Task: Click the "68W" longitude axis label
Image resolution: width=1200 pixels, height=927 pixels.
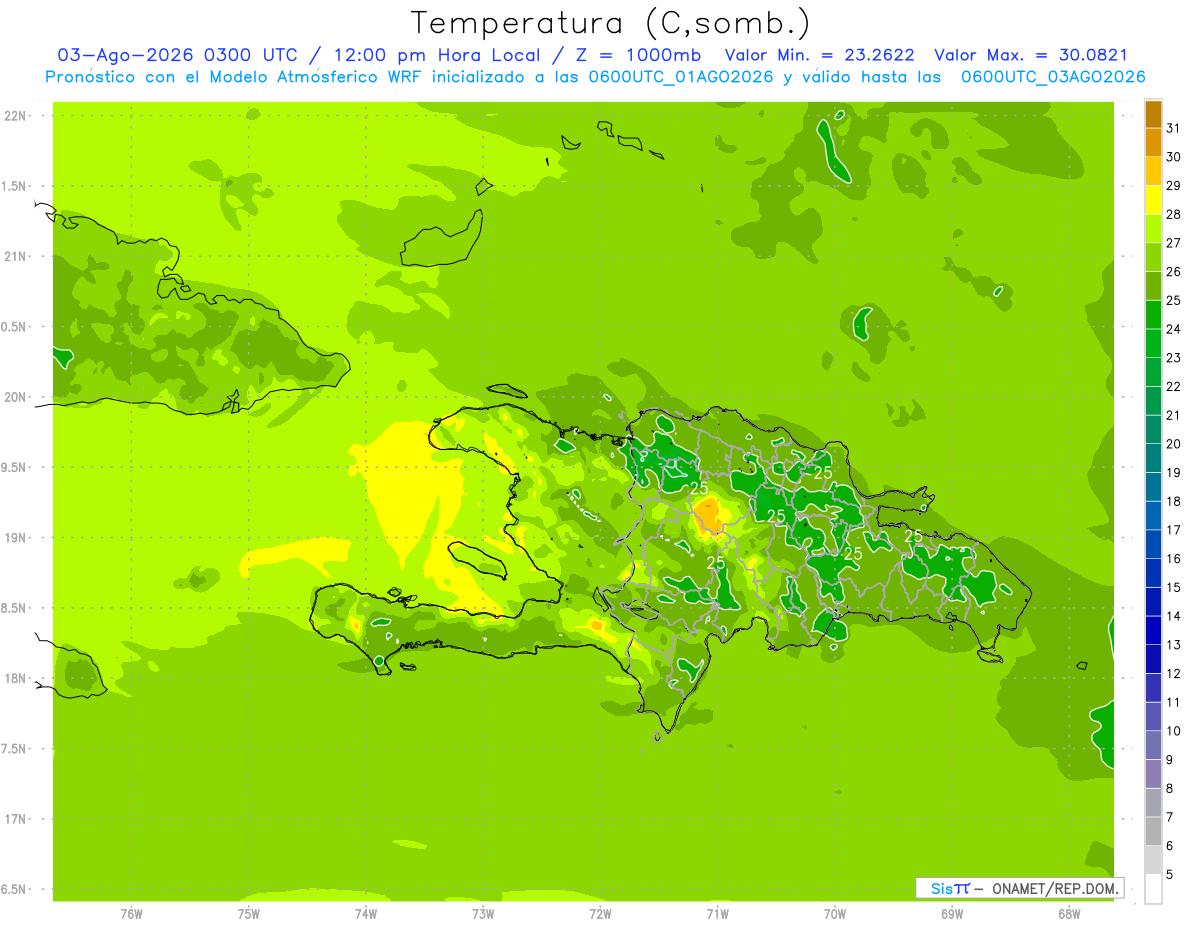Action: (x=1069, y=914)
